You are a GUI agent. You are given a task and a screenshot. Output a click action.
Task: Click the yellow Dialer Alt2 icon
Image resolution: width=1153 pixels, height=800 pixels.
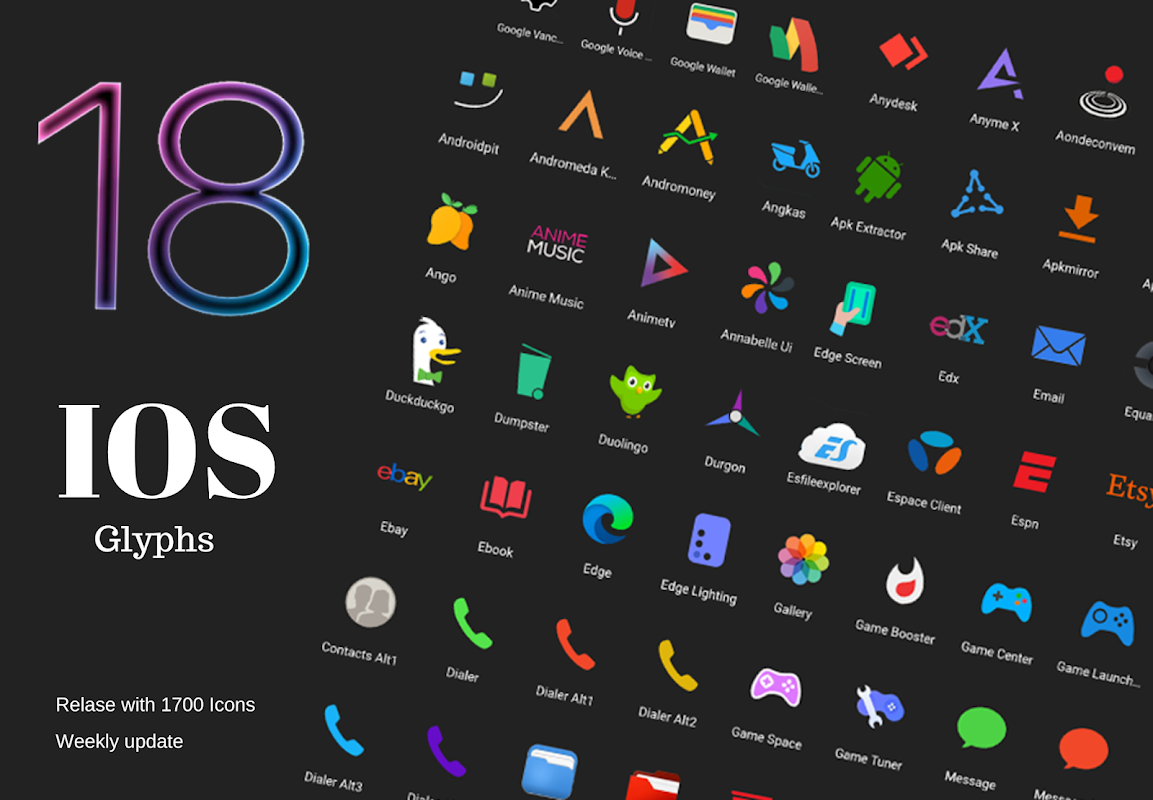point(677,665)
